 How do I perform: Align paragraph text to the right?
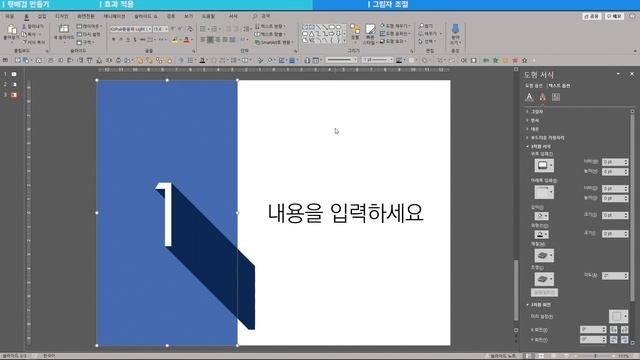click(218, 40)
